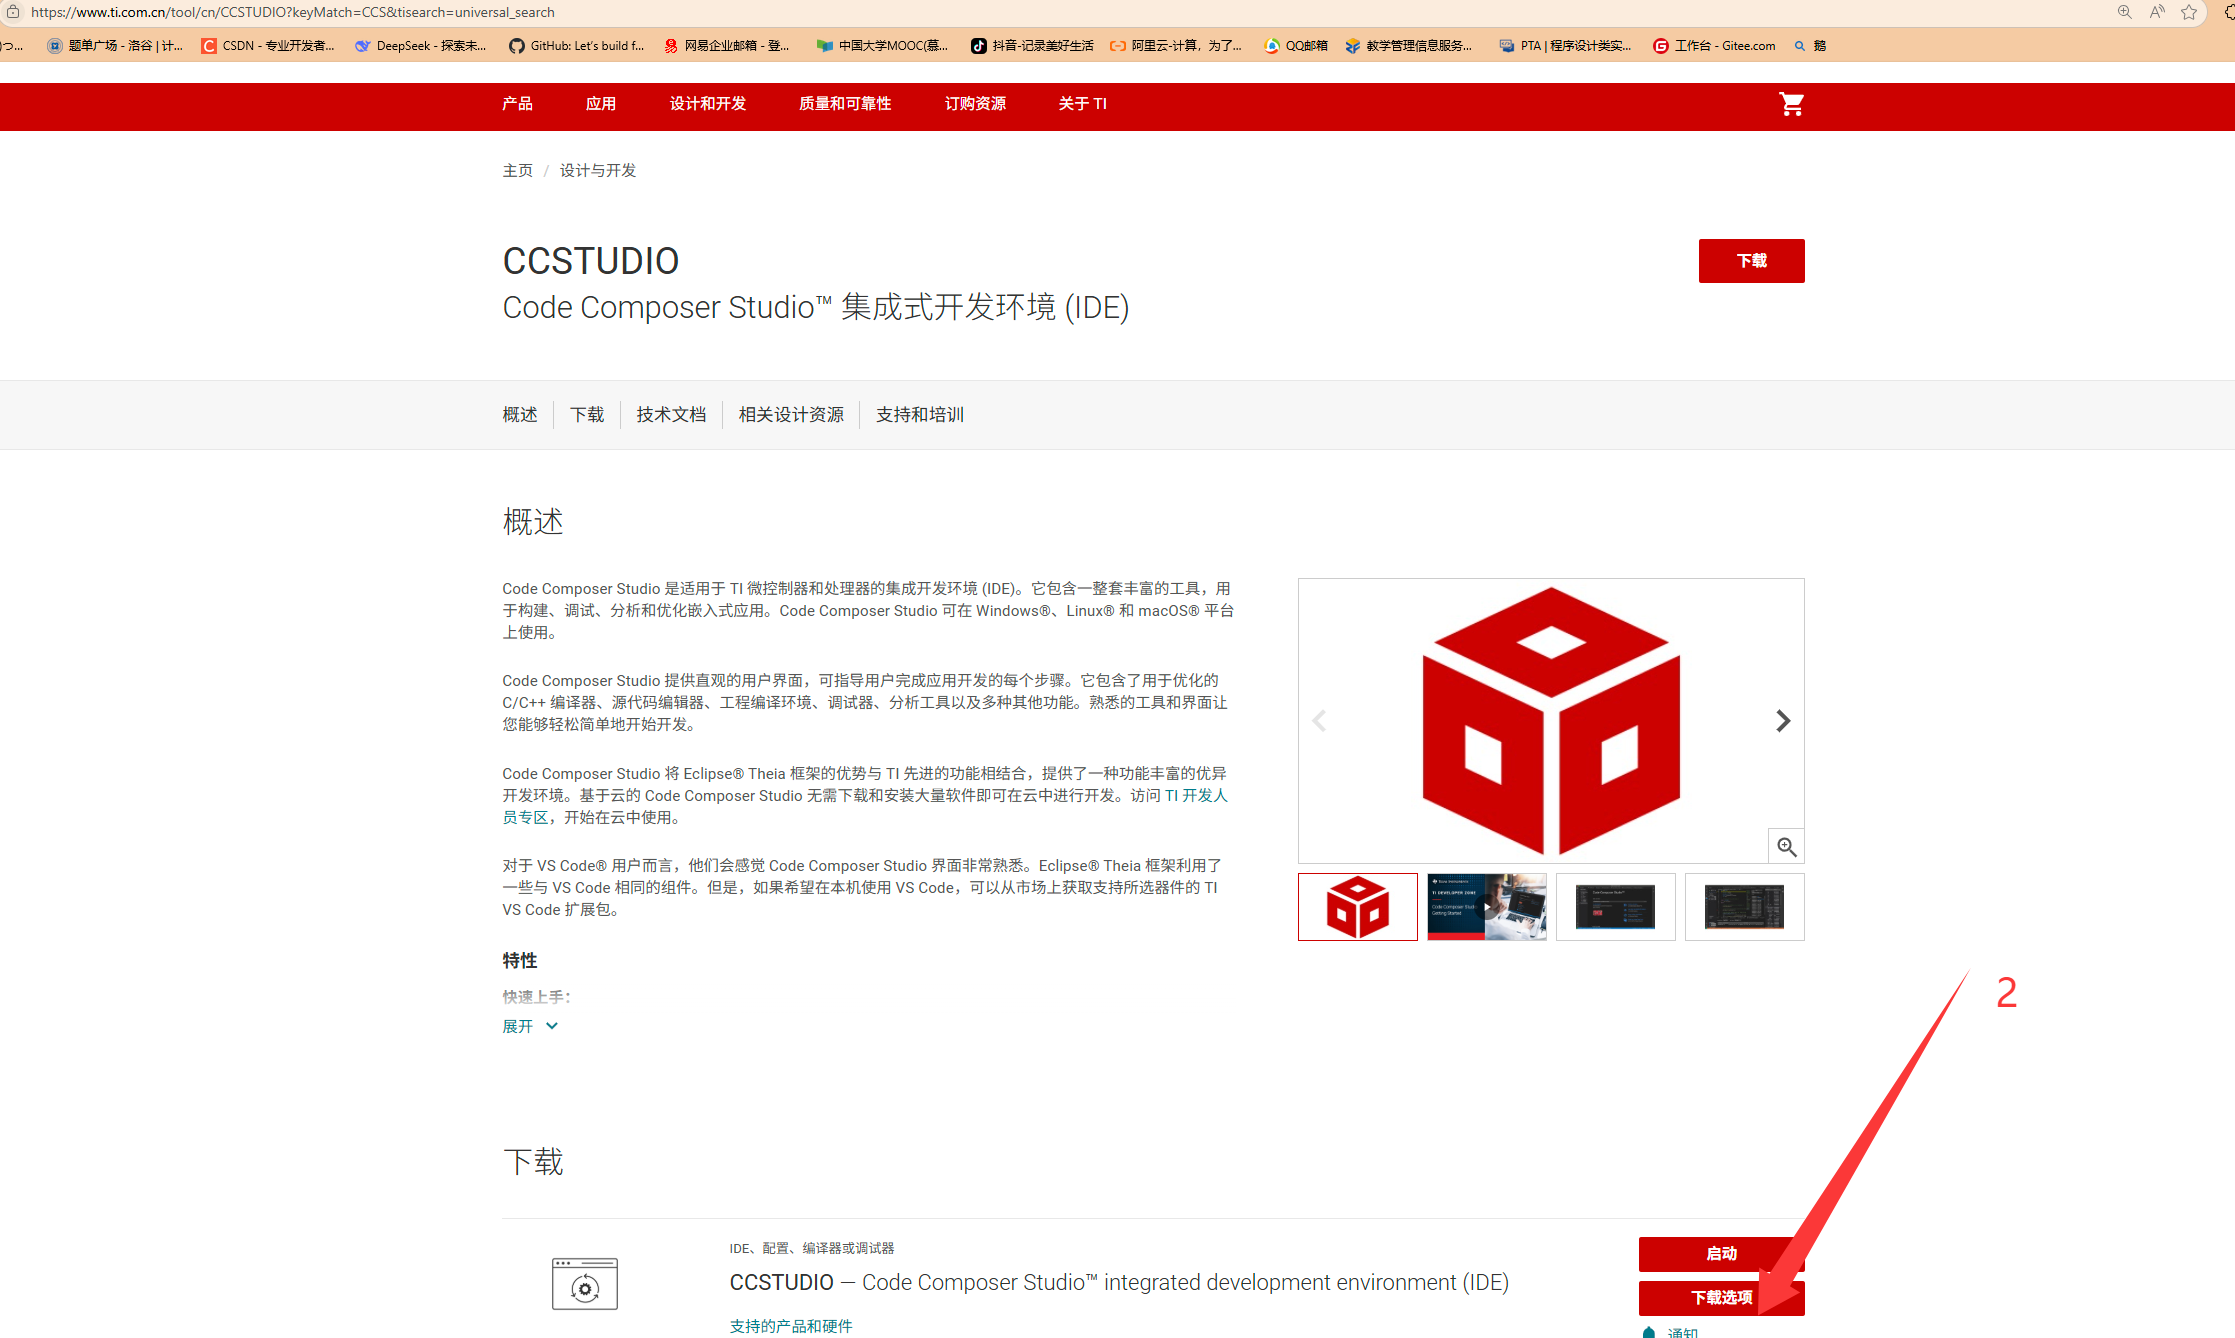Open 产品 navigation menu
The image size is (2235, 1338).
click(x=517, y=104)
